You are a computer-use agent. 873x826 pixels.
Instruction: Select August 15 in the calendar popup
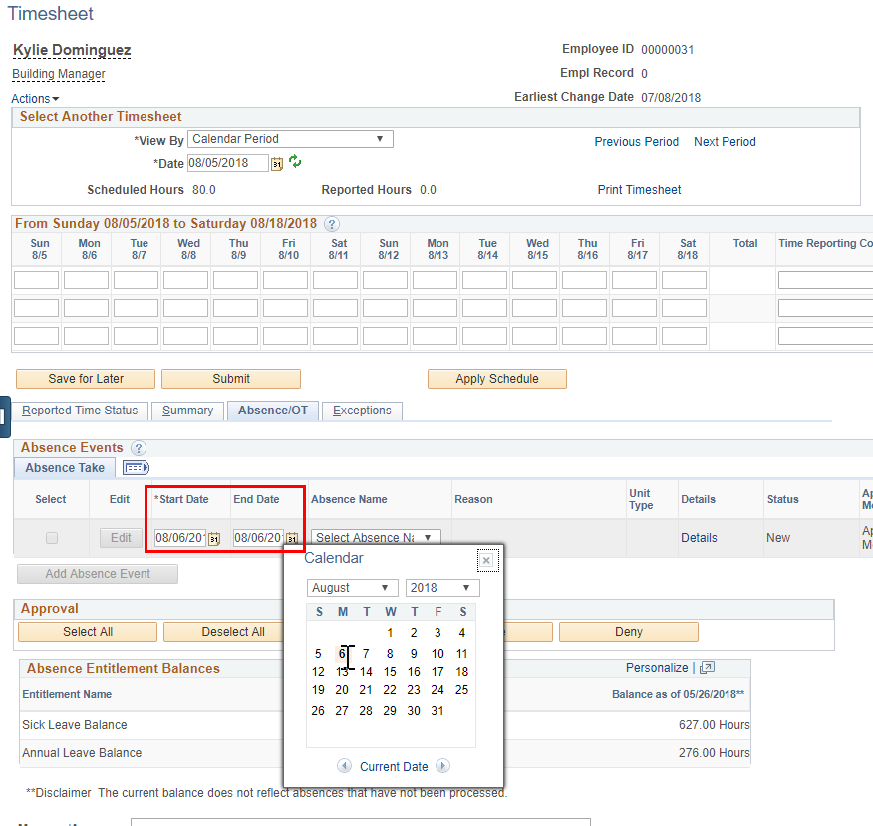tap(390, 671)
